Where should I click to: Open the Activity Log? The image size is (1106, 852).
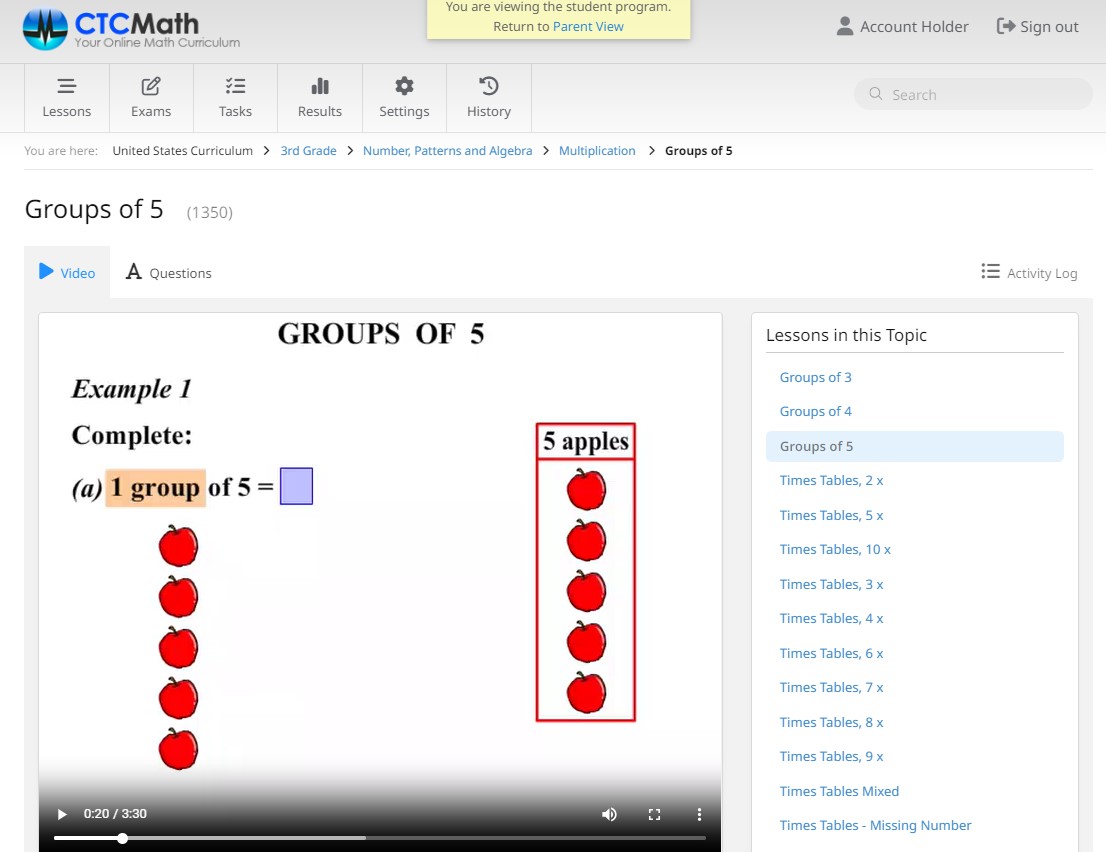[x=1029, y=273]
